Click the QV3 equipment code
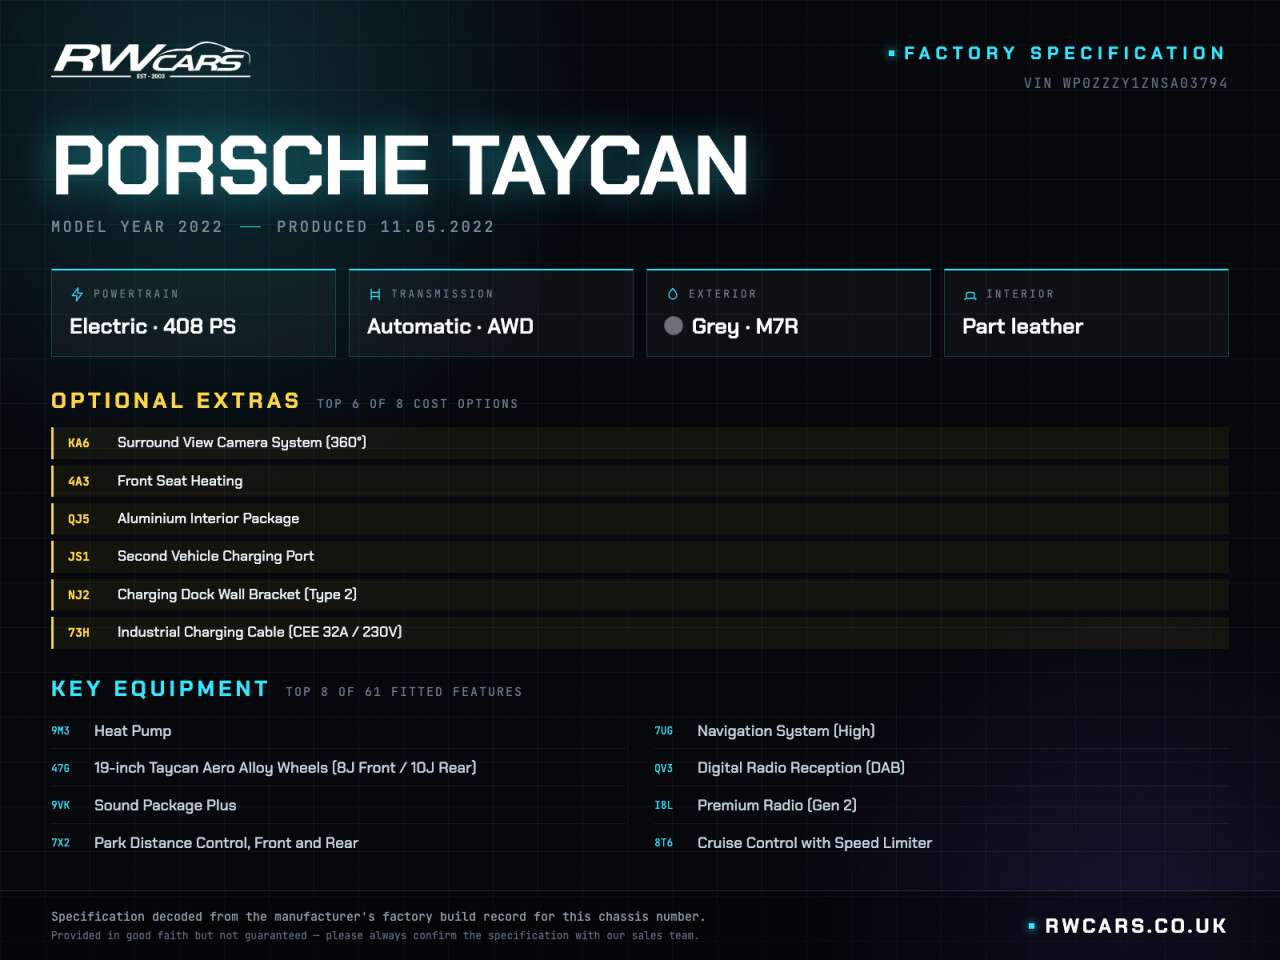The image size is (1280, 960). tap(664, 768)
